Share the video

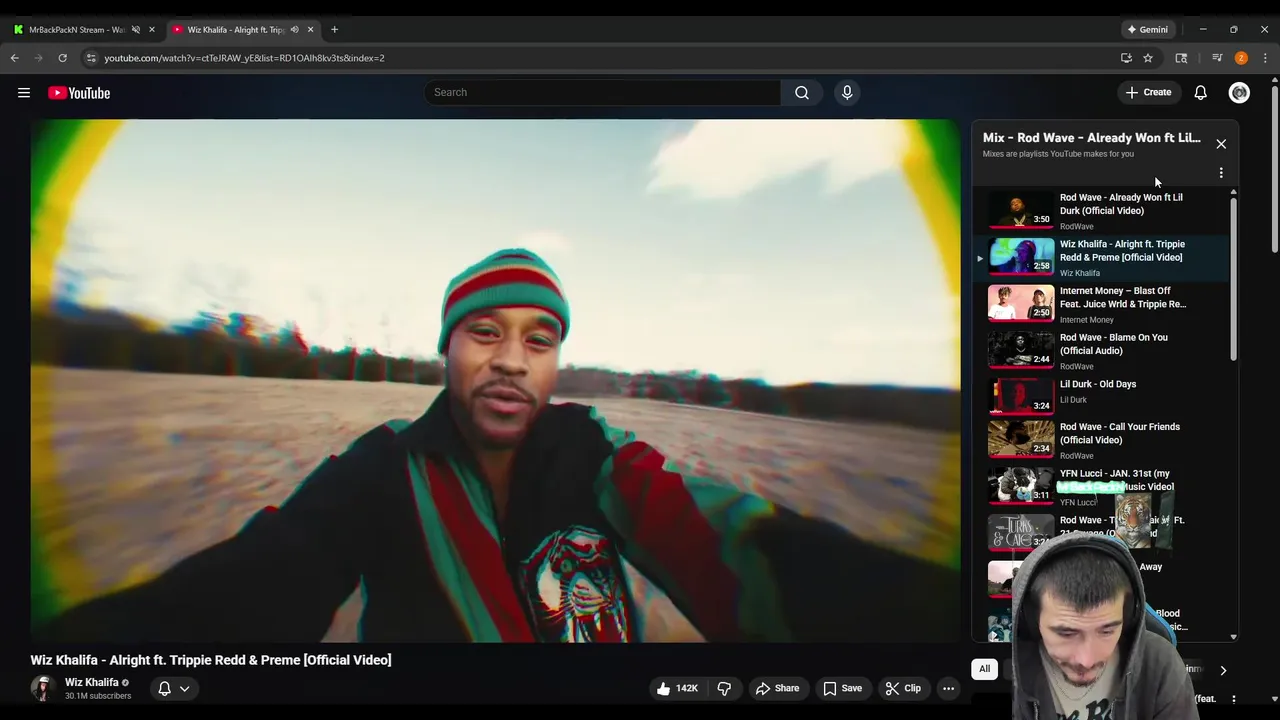click(x=777, y=688)
